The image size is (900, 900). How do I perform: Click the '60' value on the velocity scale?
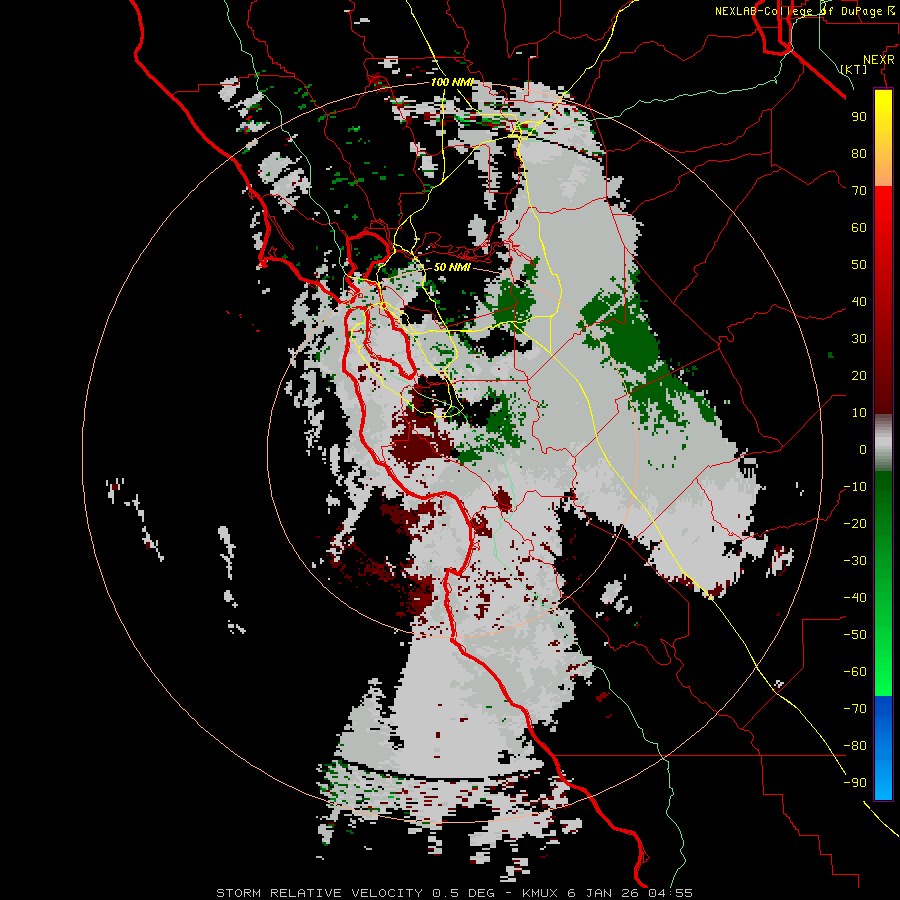click(859, 227)
